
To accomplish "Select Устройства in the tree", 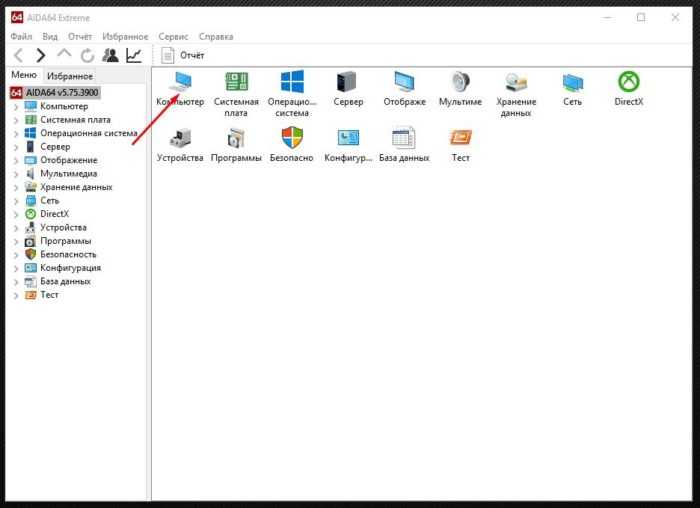I will (63, 228).
